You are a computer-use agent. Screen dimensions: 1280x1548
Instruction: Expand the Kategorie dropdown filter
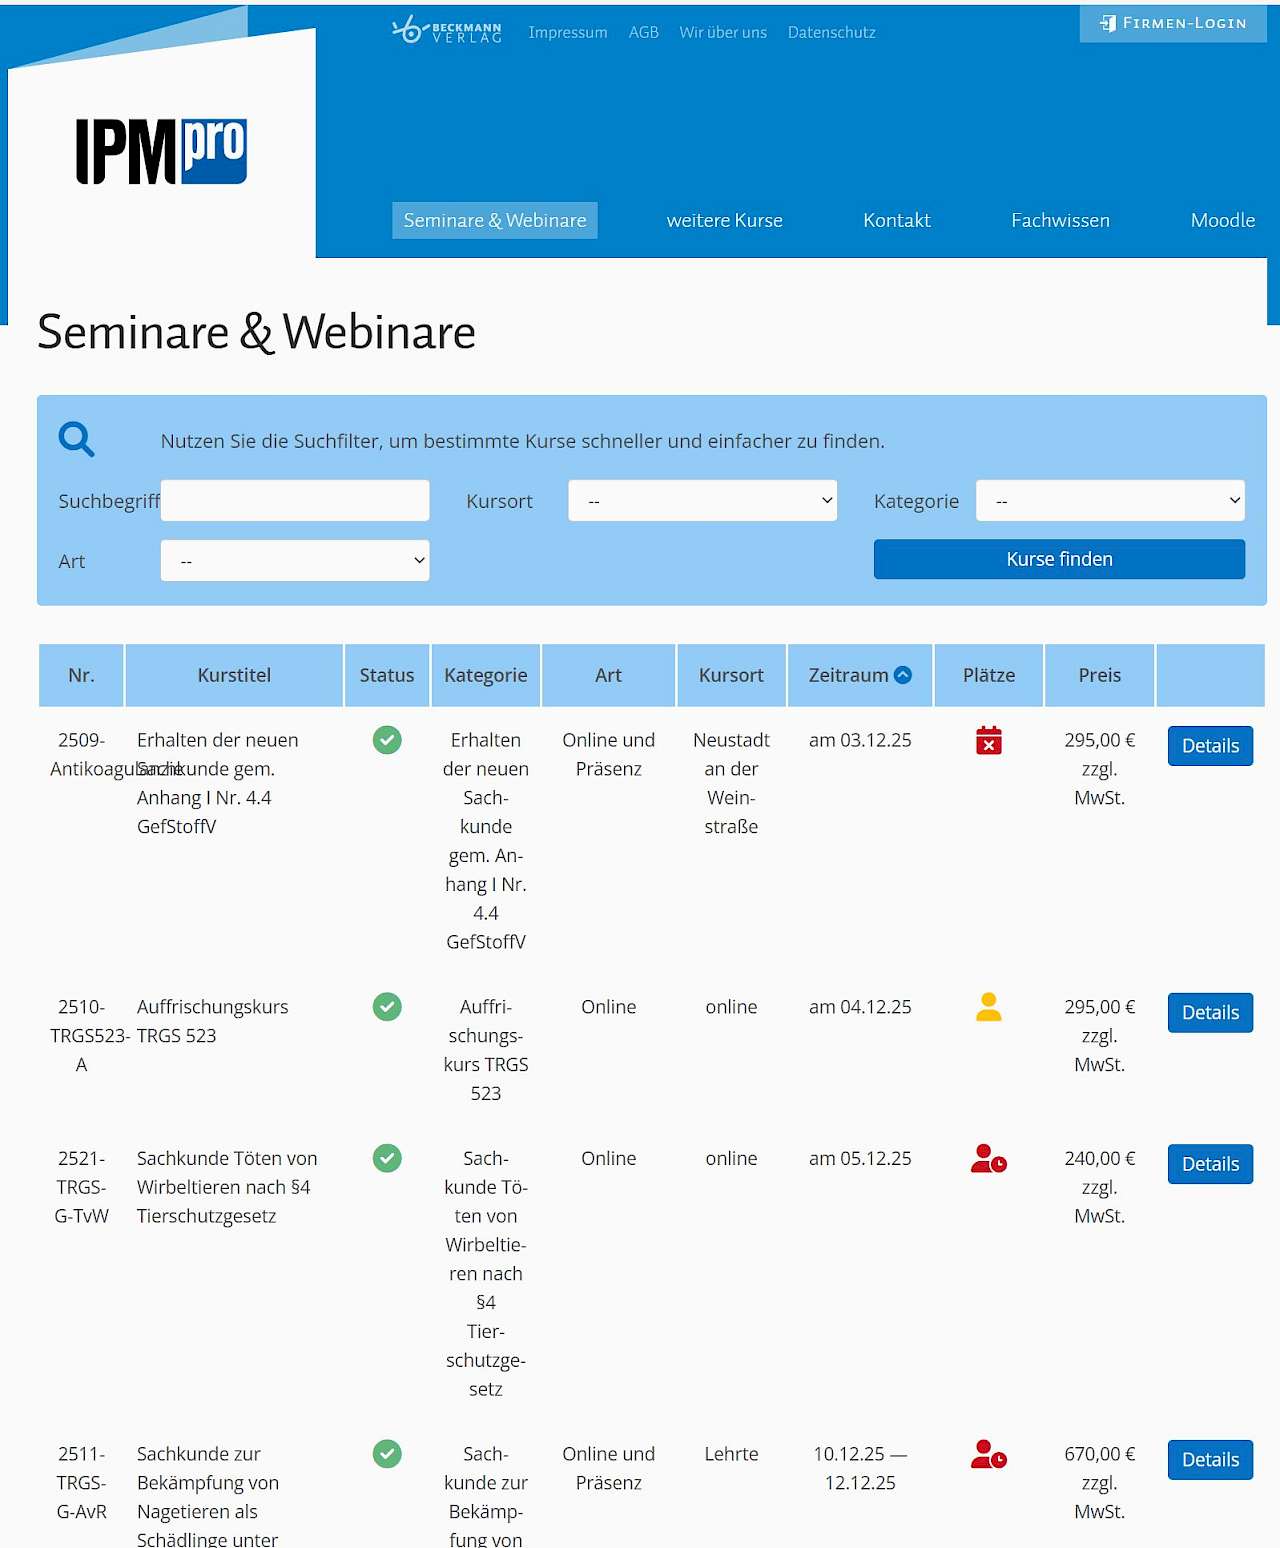coord(1110,501)
